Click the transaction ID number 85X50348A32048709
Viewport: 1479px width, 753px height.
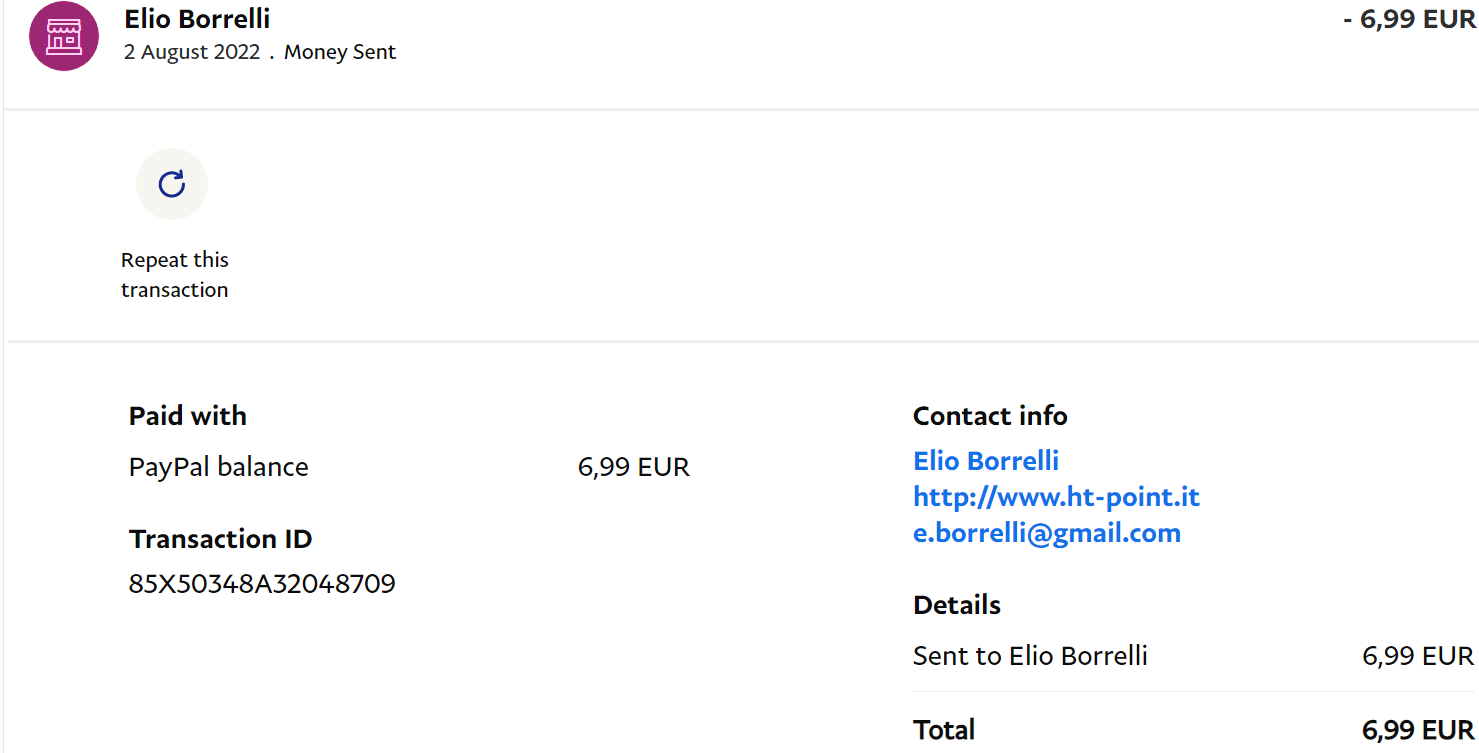262,584
